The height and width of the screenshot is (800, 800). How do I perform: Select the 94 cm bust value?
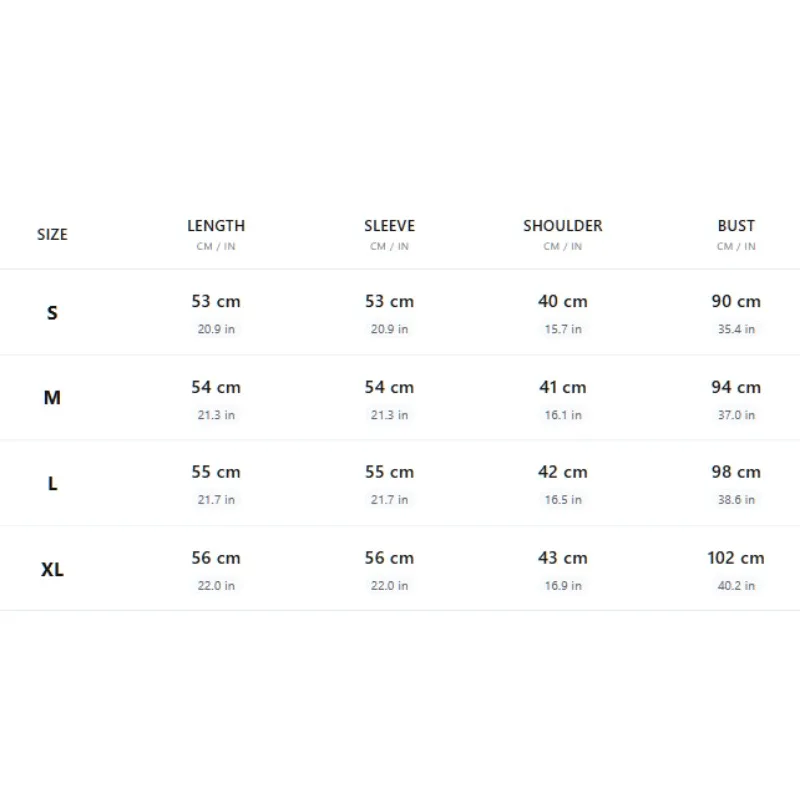click(736, 387)
